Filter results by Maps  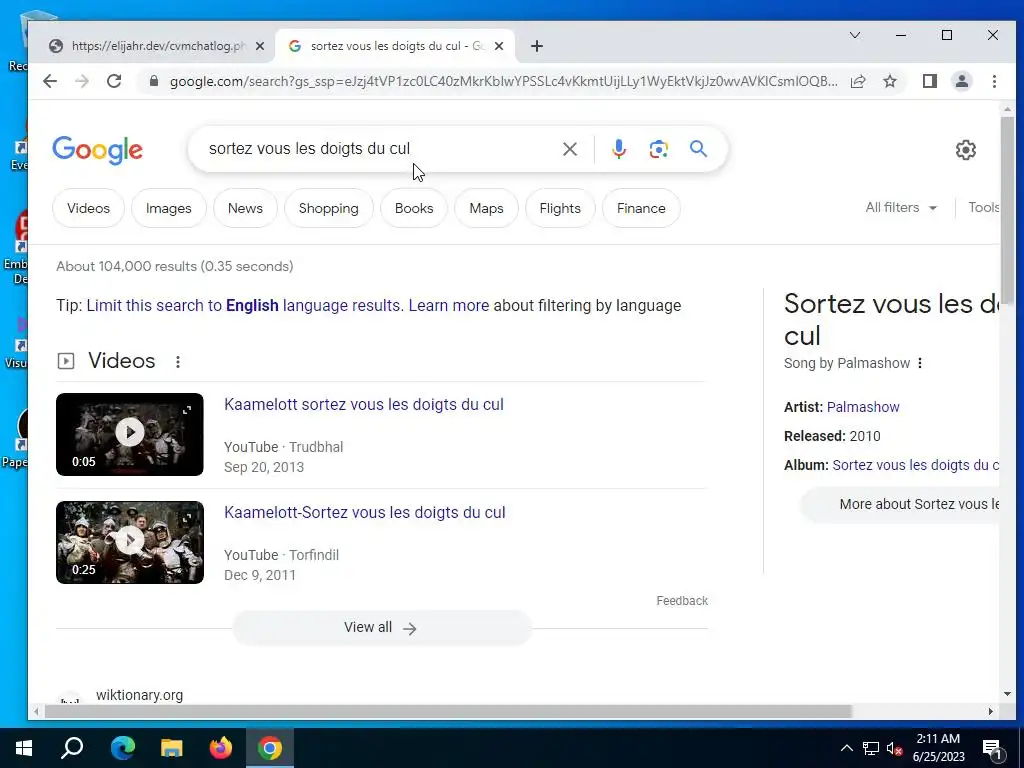tap(487, 208)
